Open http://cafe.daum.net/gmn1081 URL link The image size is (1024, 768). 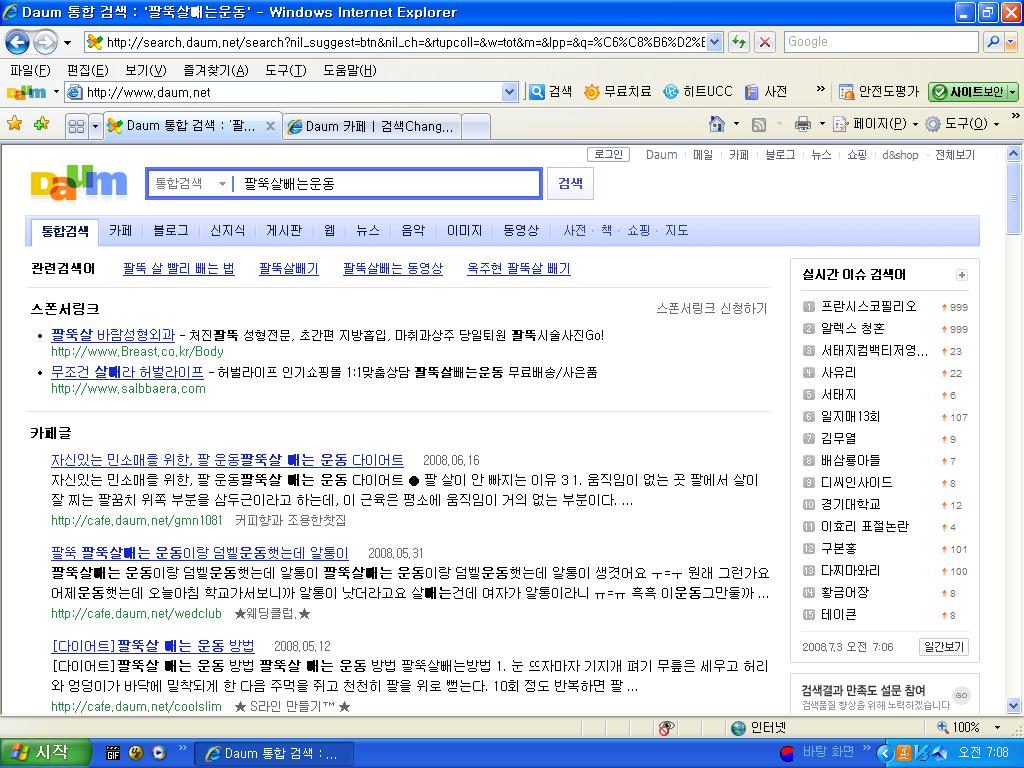coord(136,520)
